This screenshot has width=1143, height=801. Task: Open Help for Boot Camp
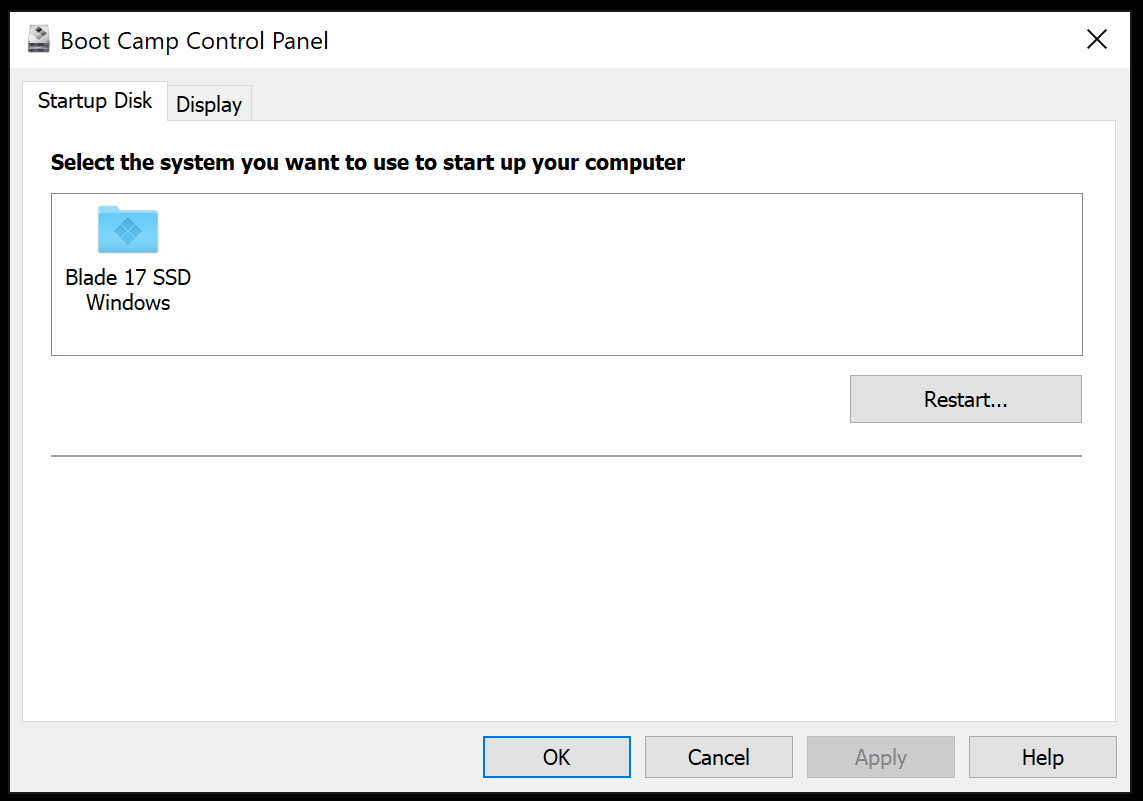pos(1042,757)
